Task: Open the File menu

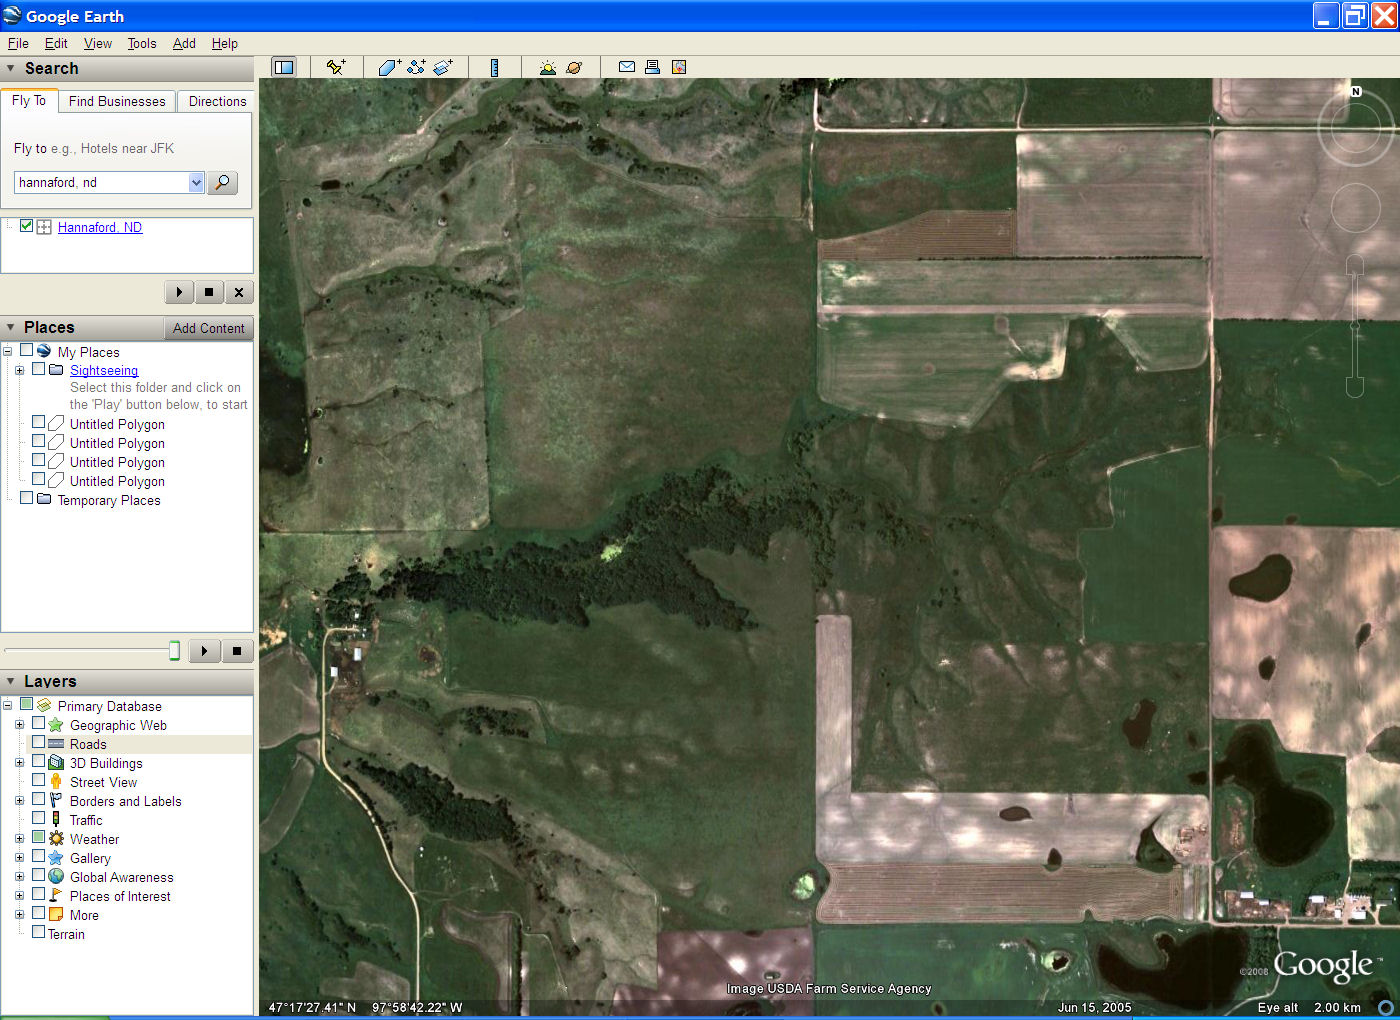Action: coord(18,43)
